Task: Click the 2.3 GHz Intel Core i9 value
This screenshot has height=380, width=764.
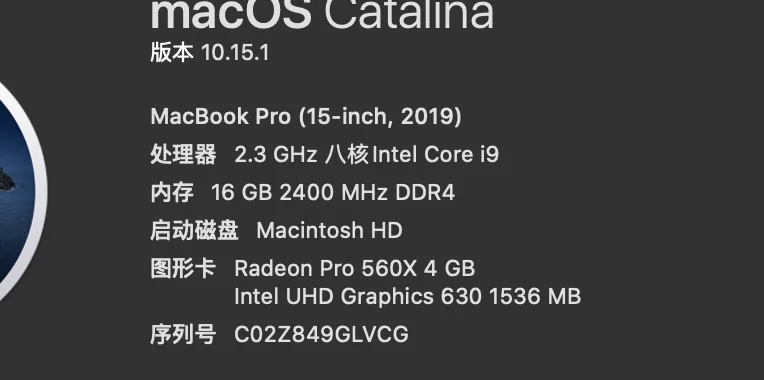Action: [366, 155]
